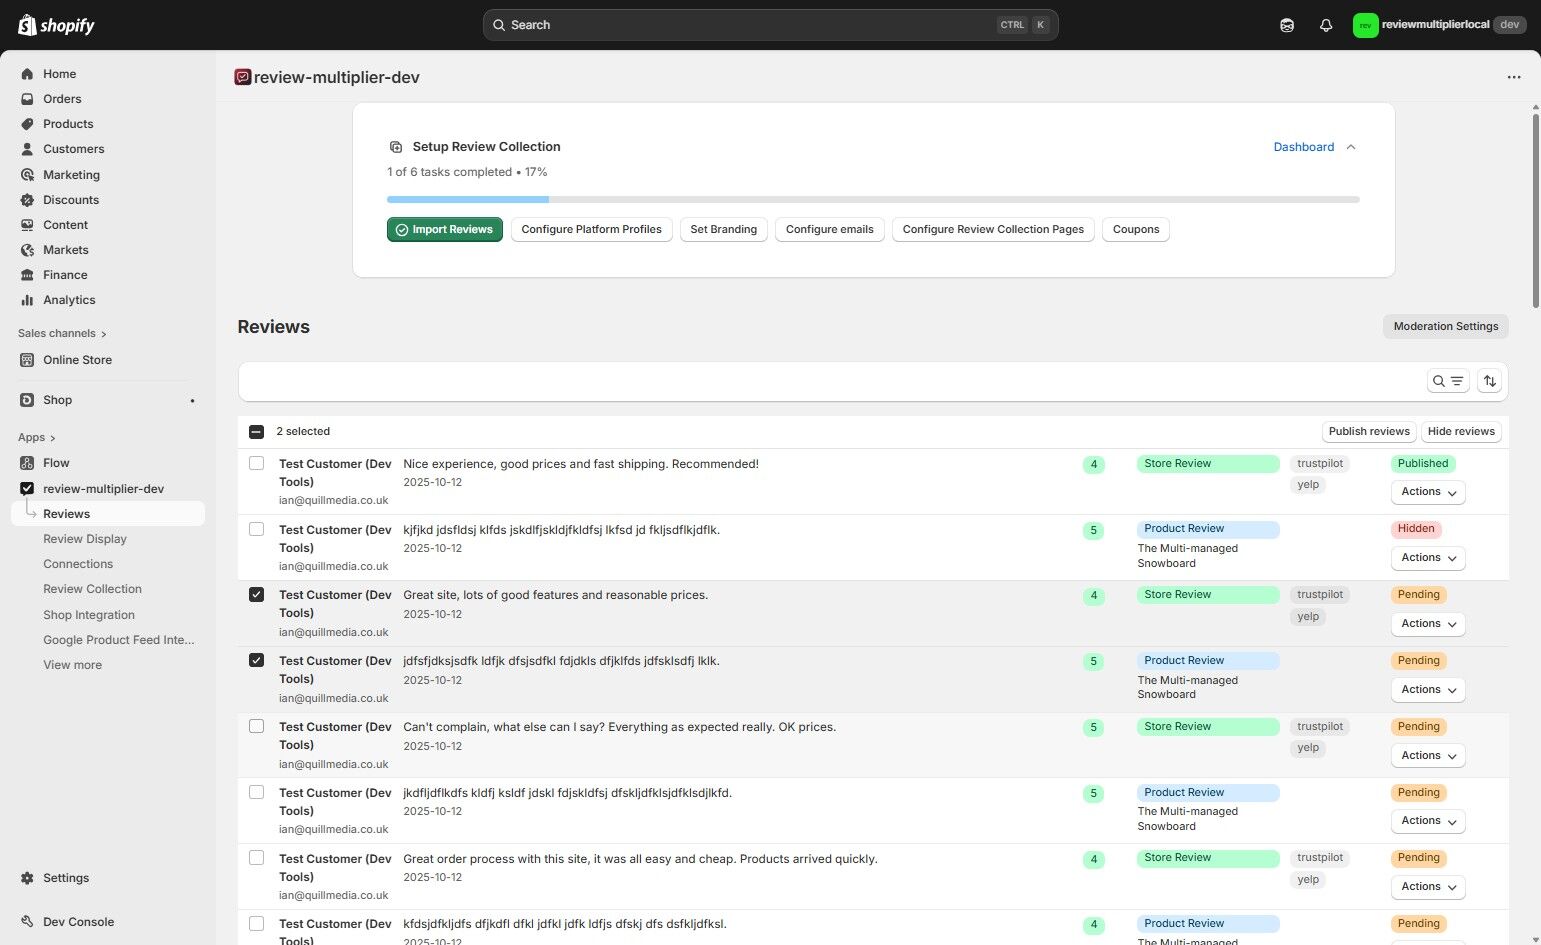Image resolution: width=1541 pixels, height=945 pixels.
Task: Switch to Review Display in sidebar
Action: coord(84,538)
